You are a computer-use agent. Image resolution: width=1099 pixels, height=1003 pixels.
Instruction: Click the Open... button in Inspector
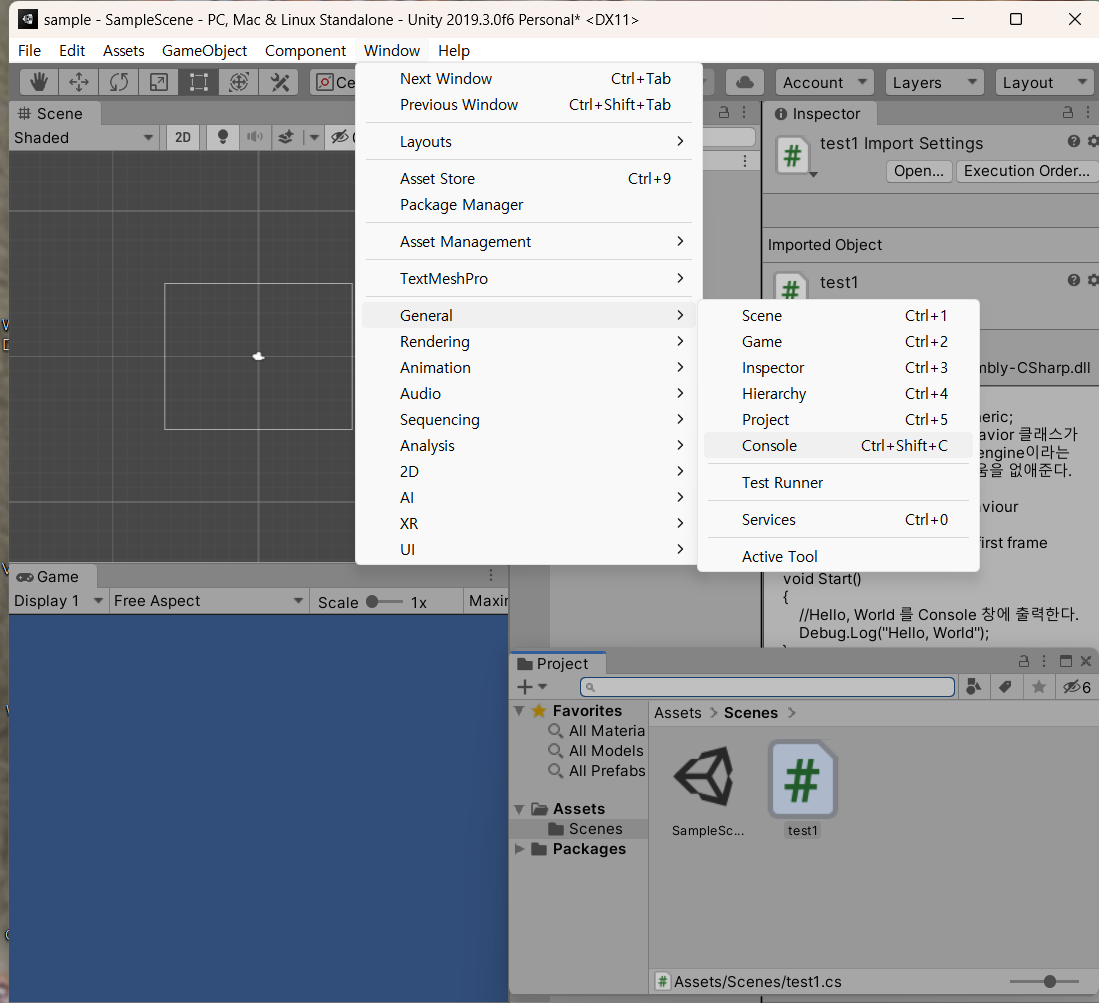pyautogui.click(x=919, y=171)
